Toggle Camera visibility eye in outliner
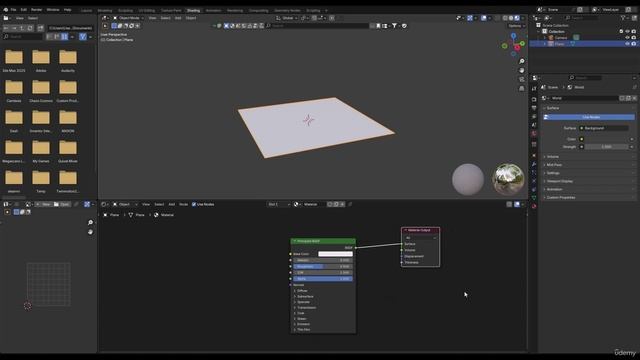 627,38
